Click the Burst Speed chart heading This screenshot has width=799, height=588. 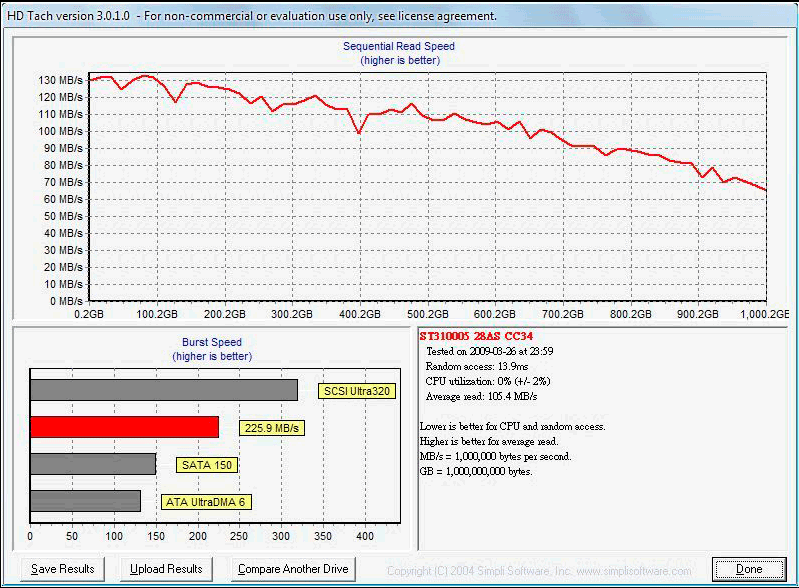tap(209, 342)
